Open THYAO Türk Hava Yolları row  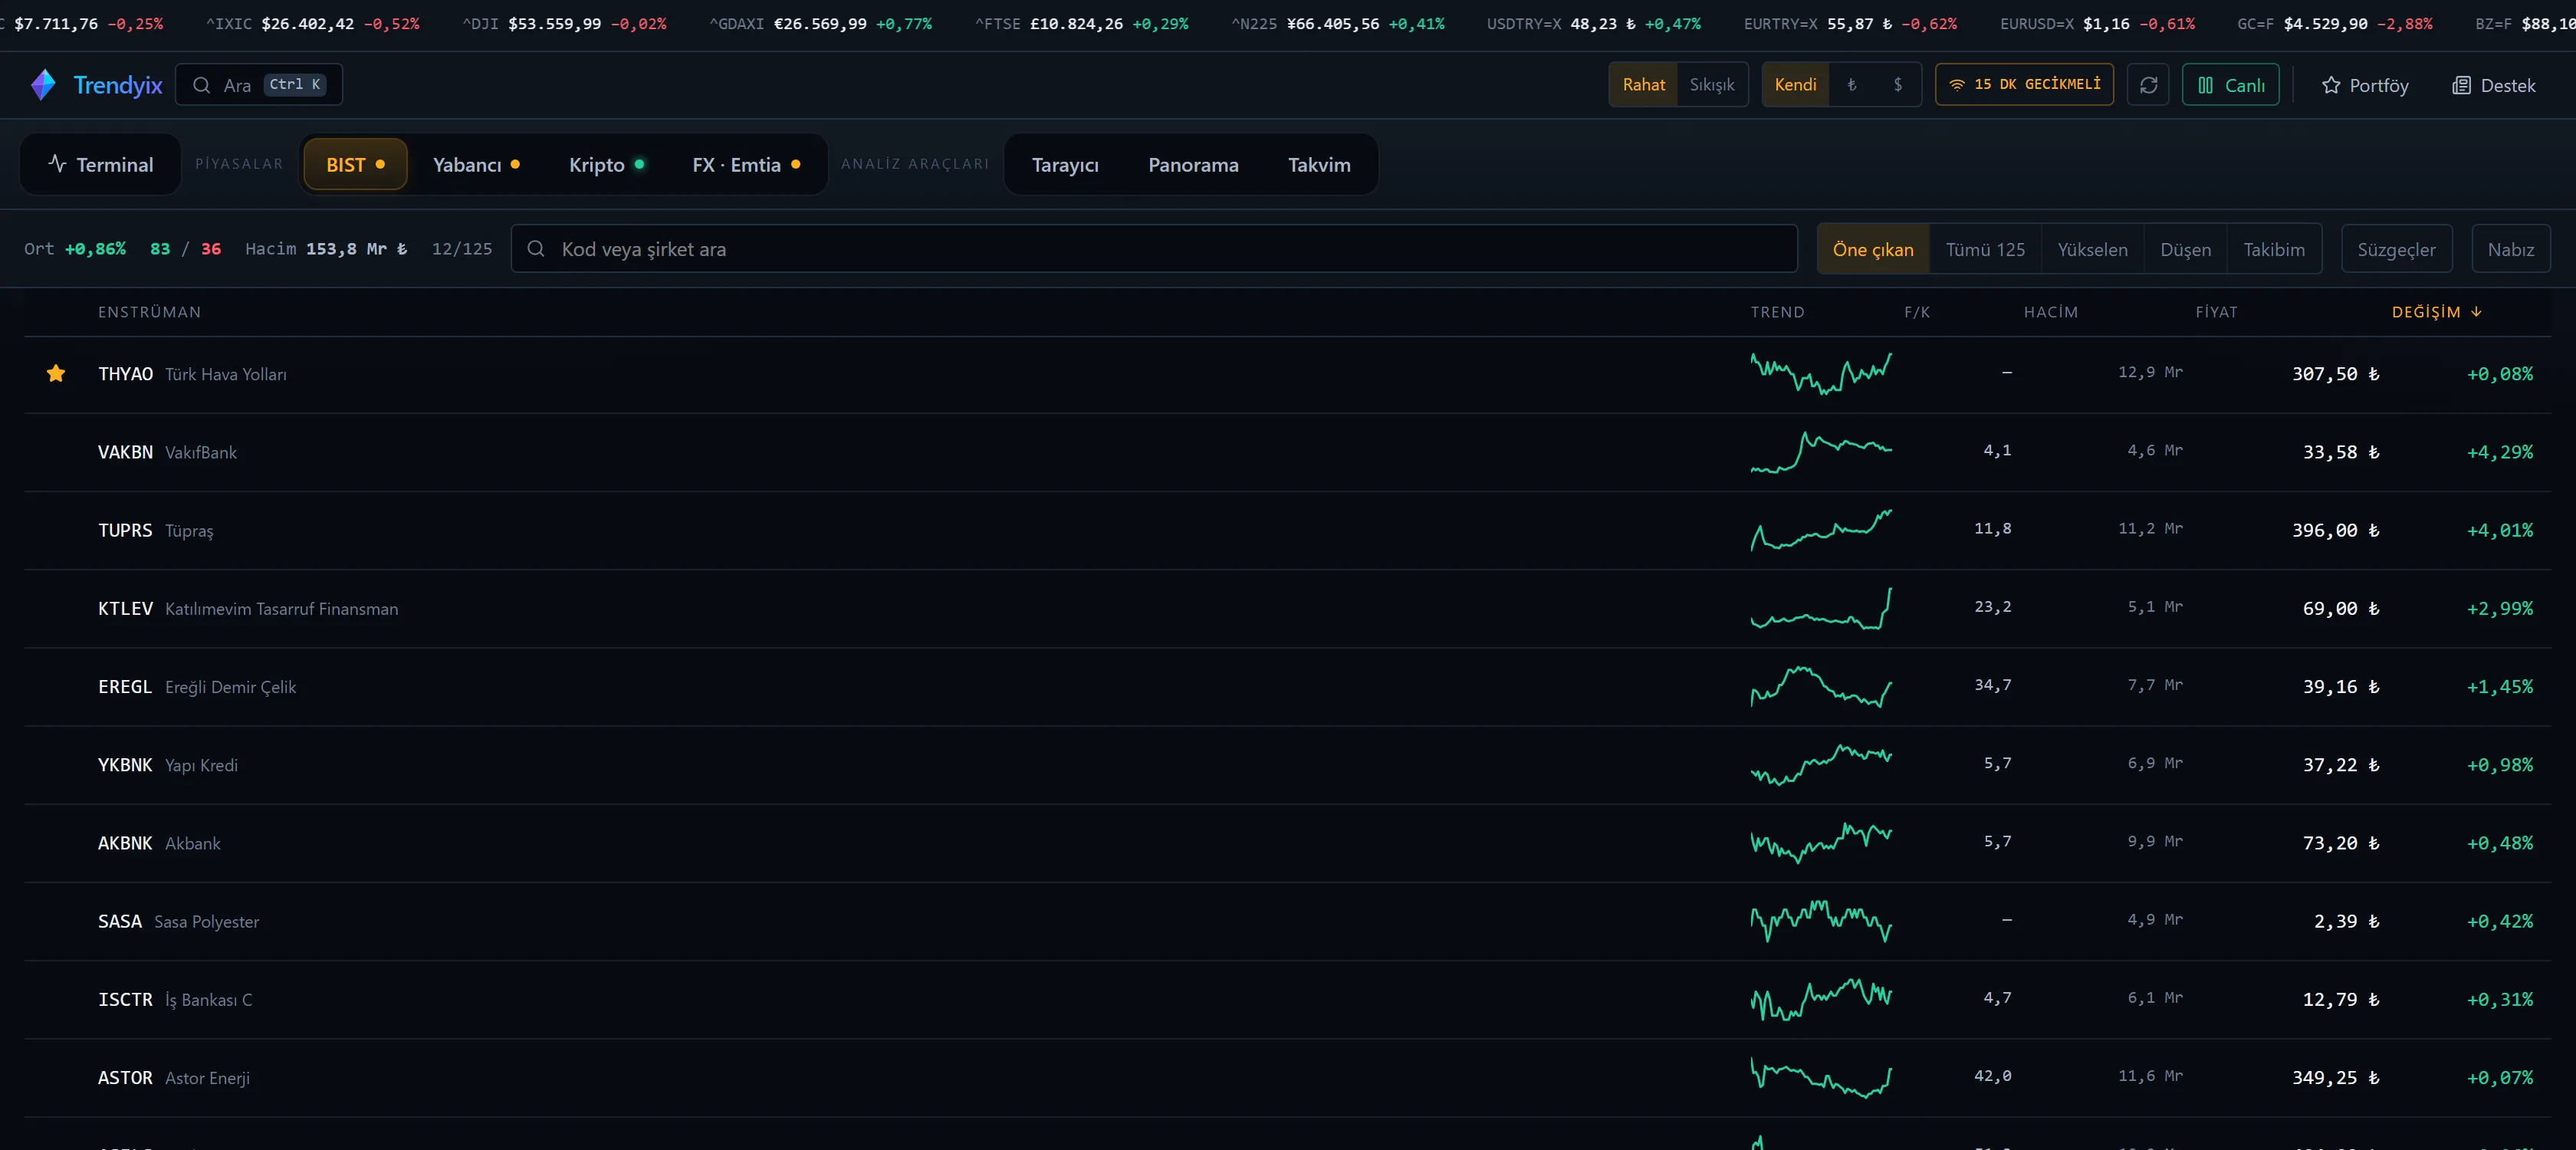tap(1287, 374)
